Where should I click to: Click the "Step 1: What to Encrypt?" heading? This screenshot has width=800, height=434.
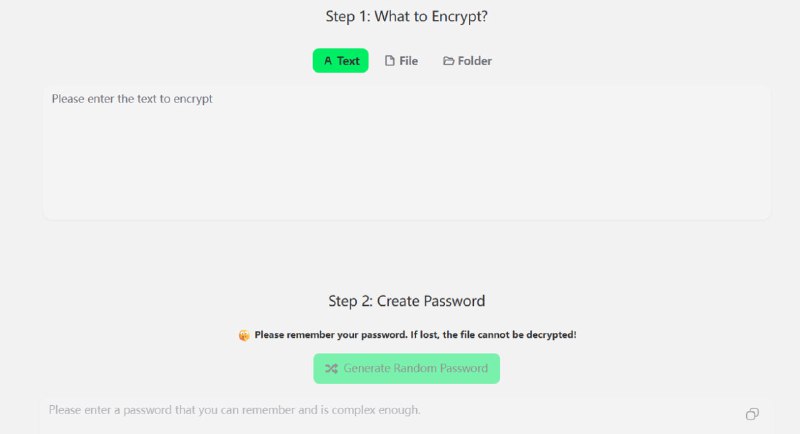pos(407,16)
